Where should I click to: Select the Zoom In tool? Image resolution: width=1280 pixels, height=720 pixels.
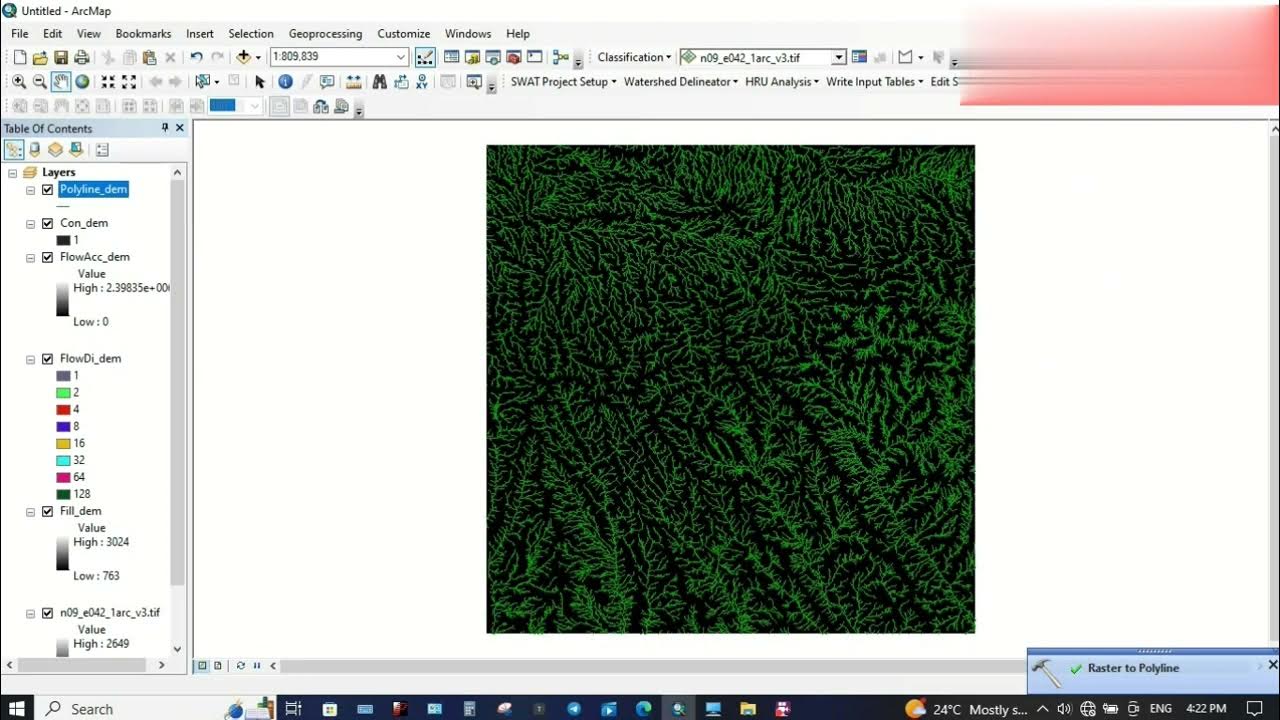tap(19, 82)
